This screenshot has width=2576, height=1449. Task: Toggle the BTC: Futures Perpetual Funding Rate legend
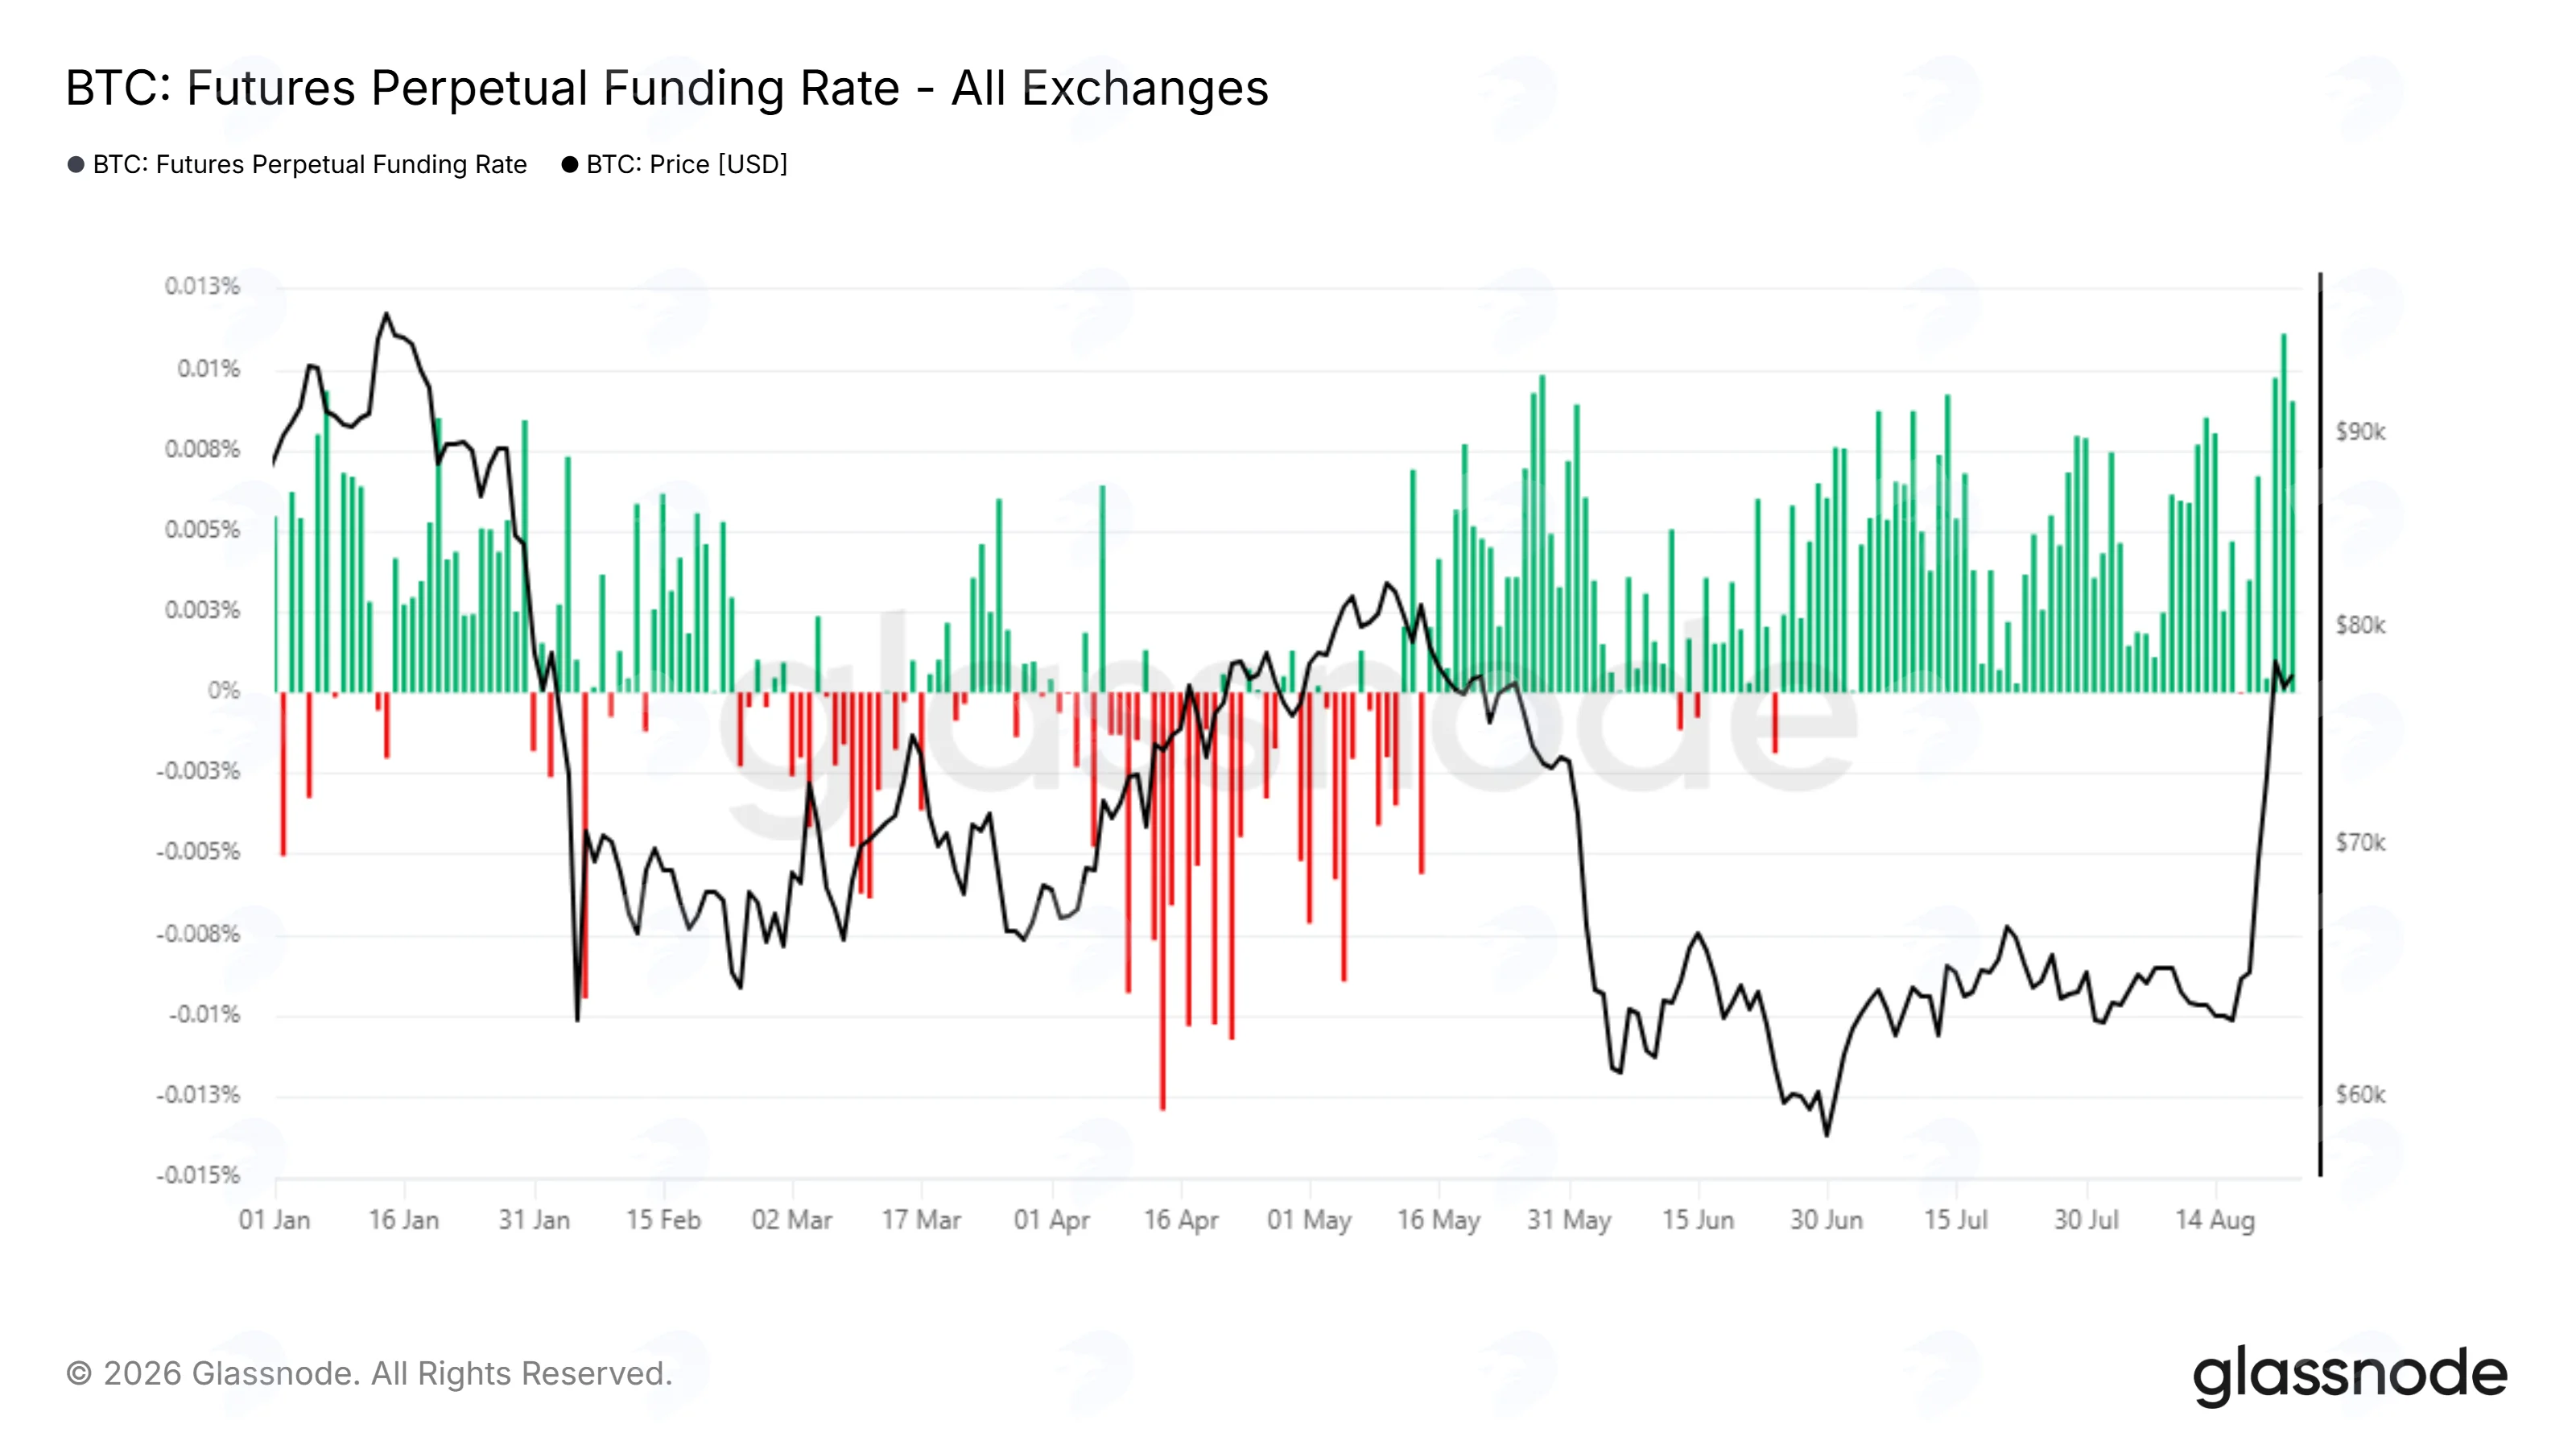click(310, 165)
